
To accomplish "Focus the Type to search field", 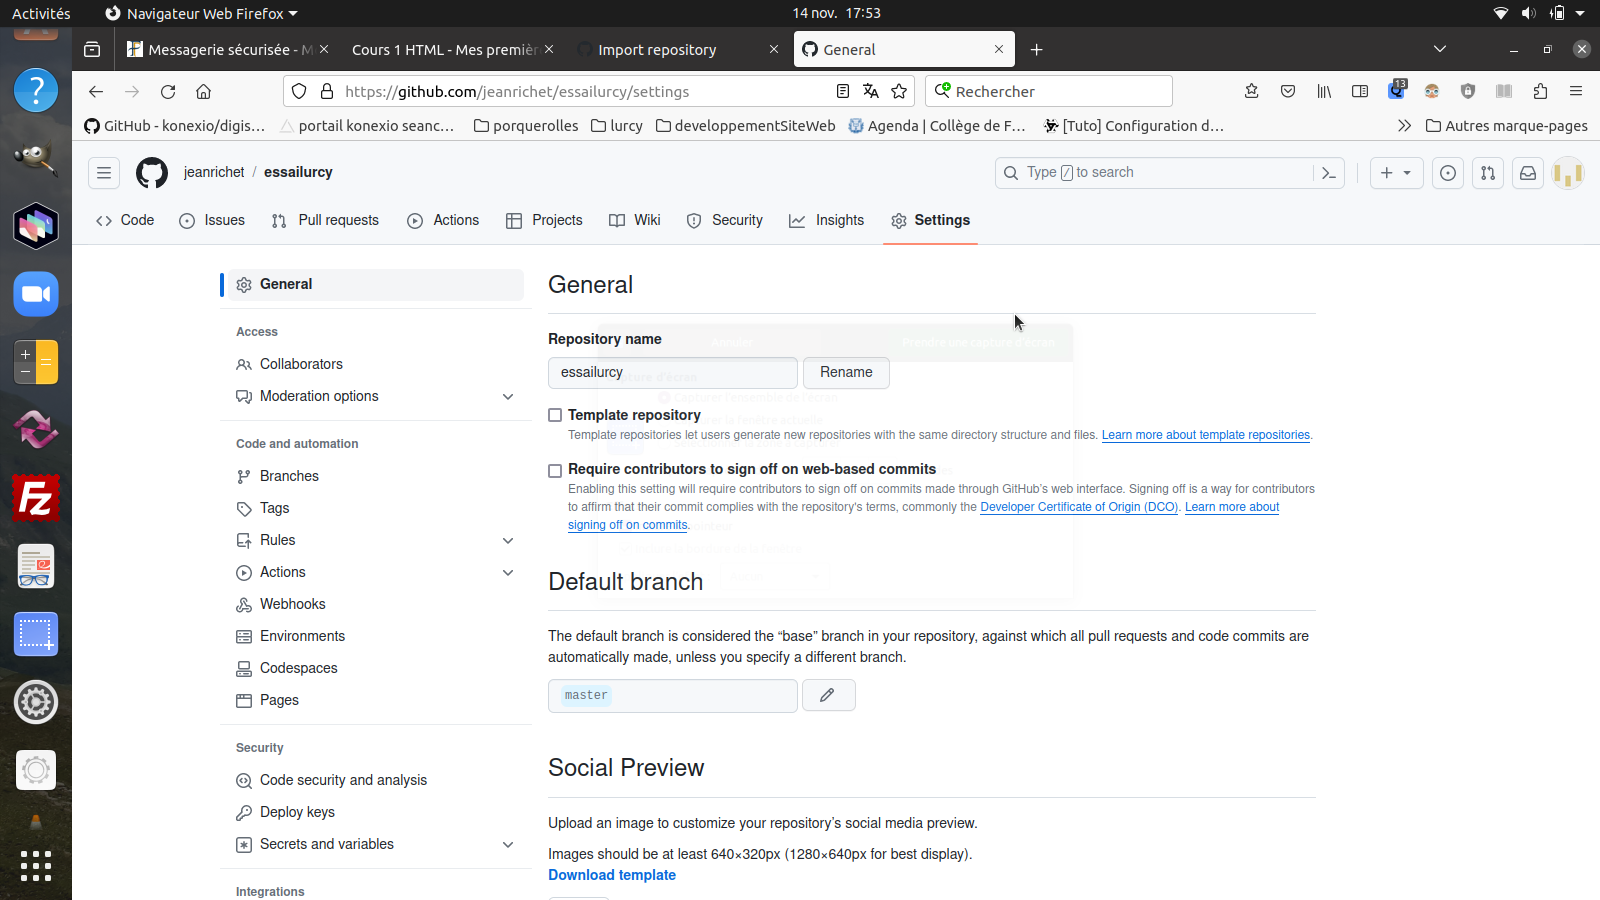I will coord(1120,172).
